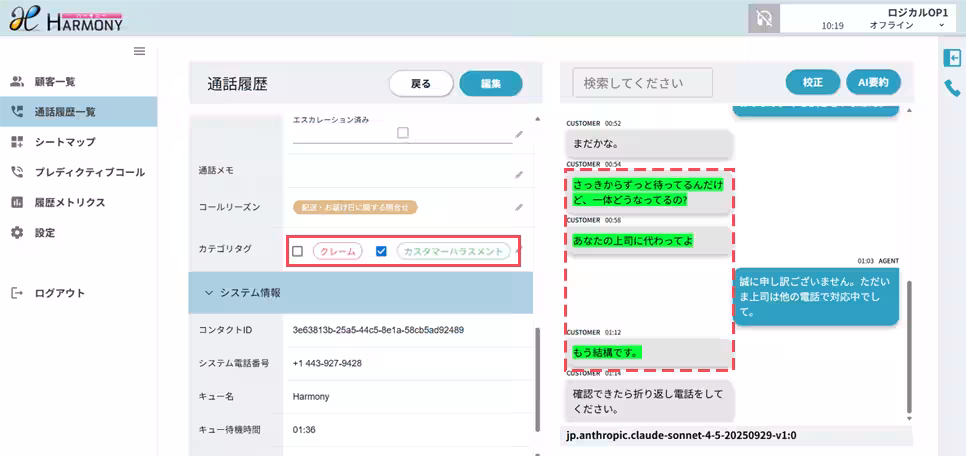Click pencil icon beside エスカレーション済み
Screen dimensions: 966x456
click(519, 134)
